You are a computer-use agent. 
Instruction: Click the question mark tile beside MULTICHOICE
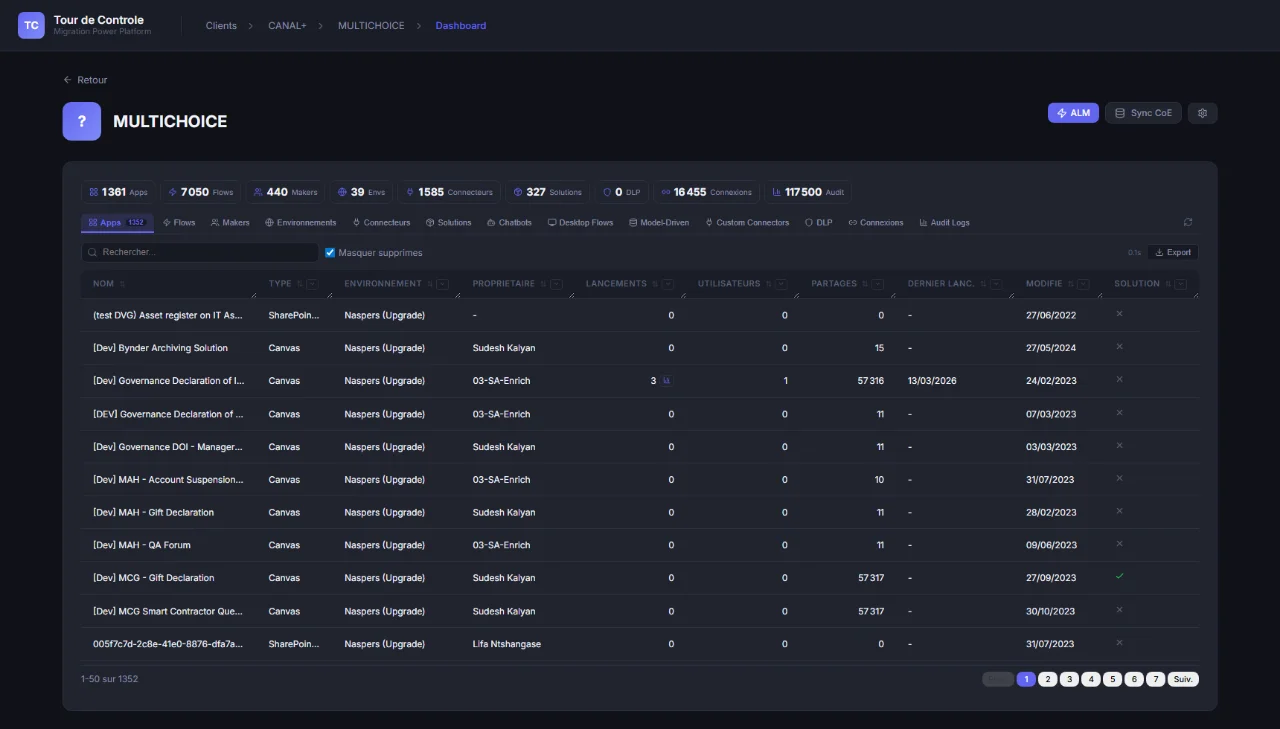click(82, 121)
